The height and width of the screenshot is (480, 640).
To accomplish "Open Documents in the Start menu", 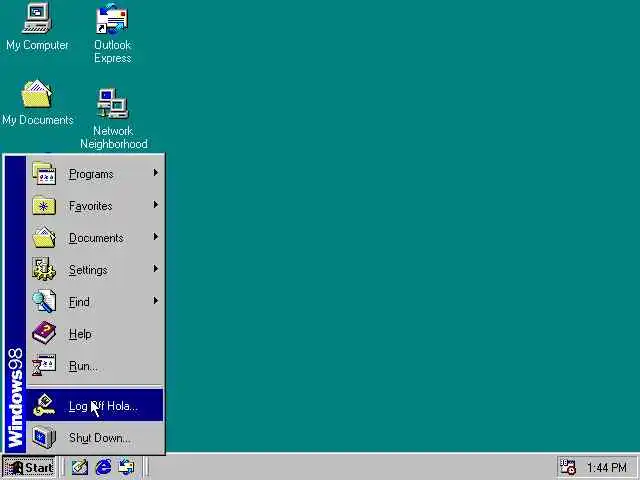I will coord(95,238).
